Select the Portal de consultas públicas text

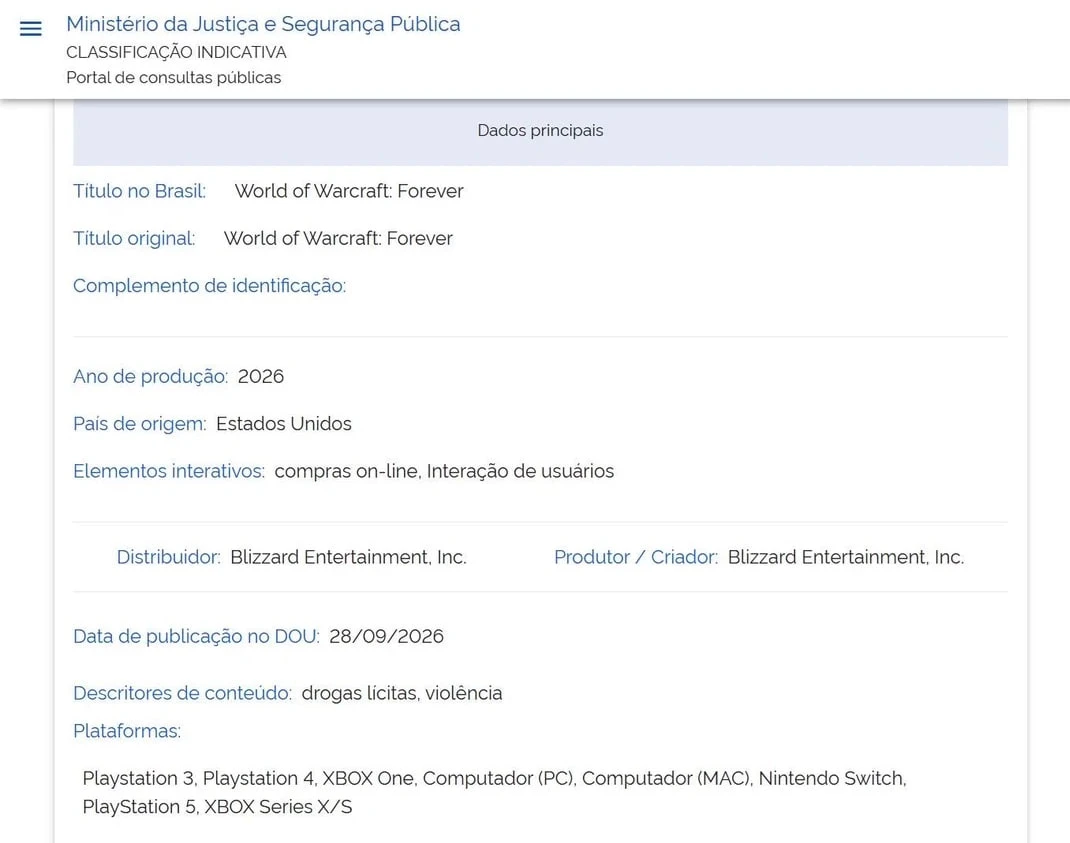tap(173, 78)
